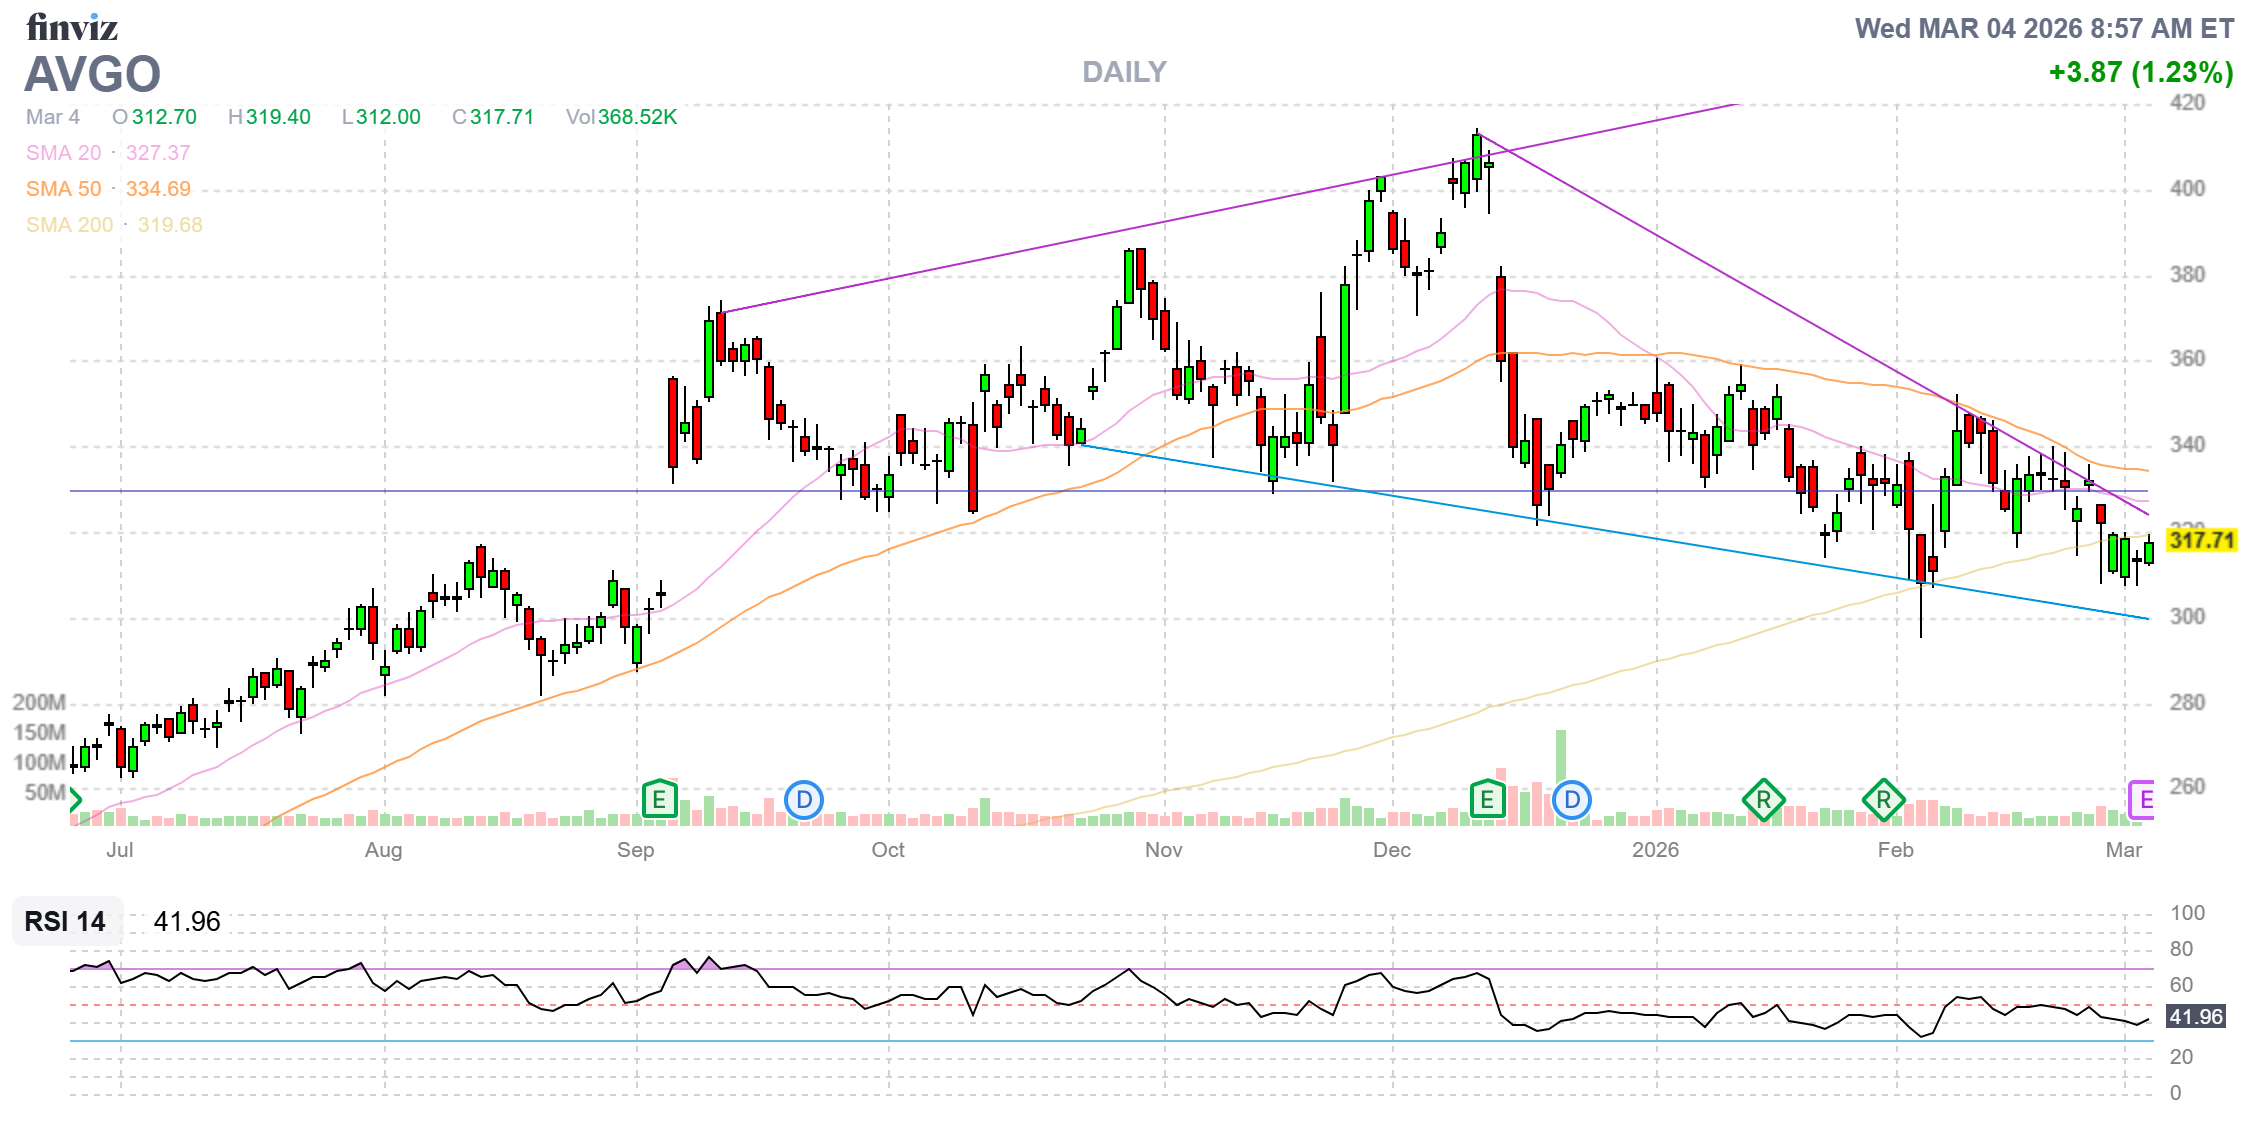Viewport: 2260px width, 1124px height.
Task: Click the RSI 14 indicator label
Action: click(65, 921)
